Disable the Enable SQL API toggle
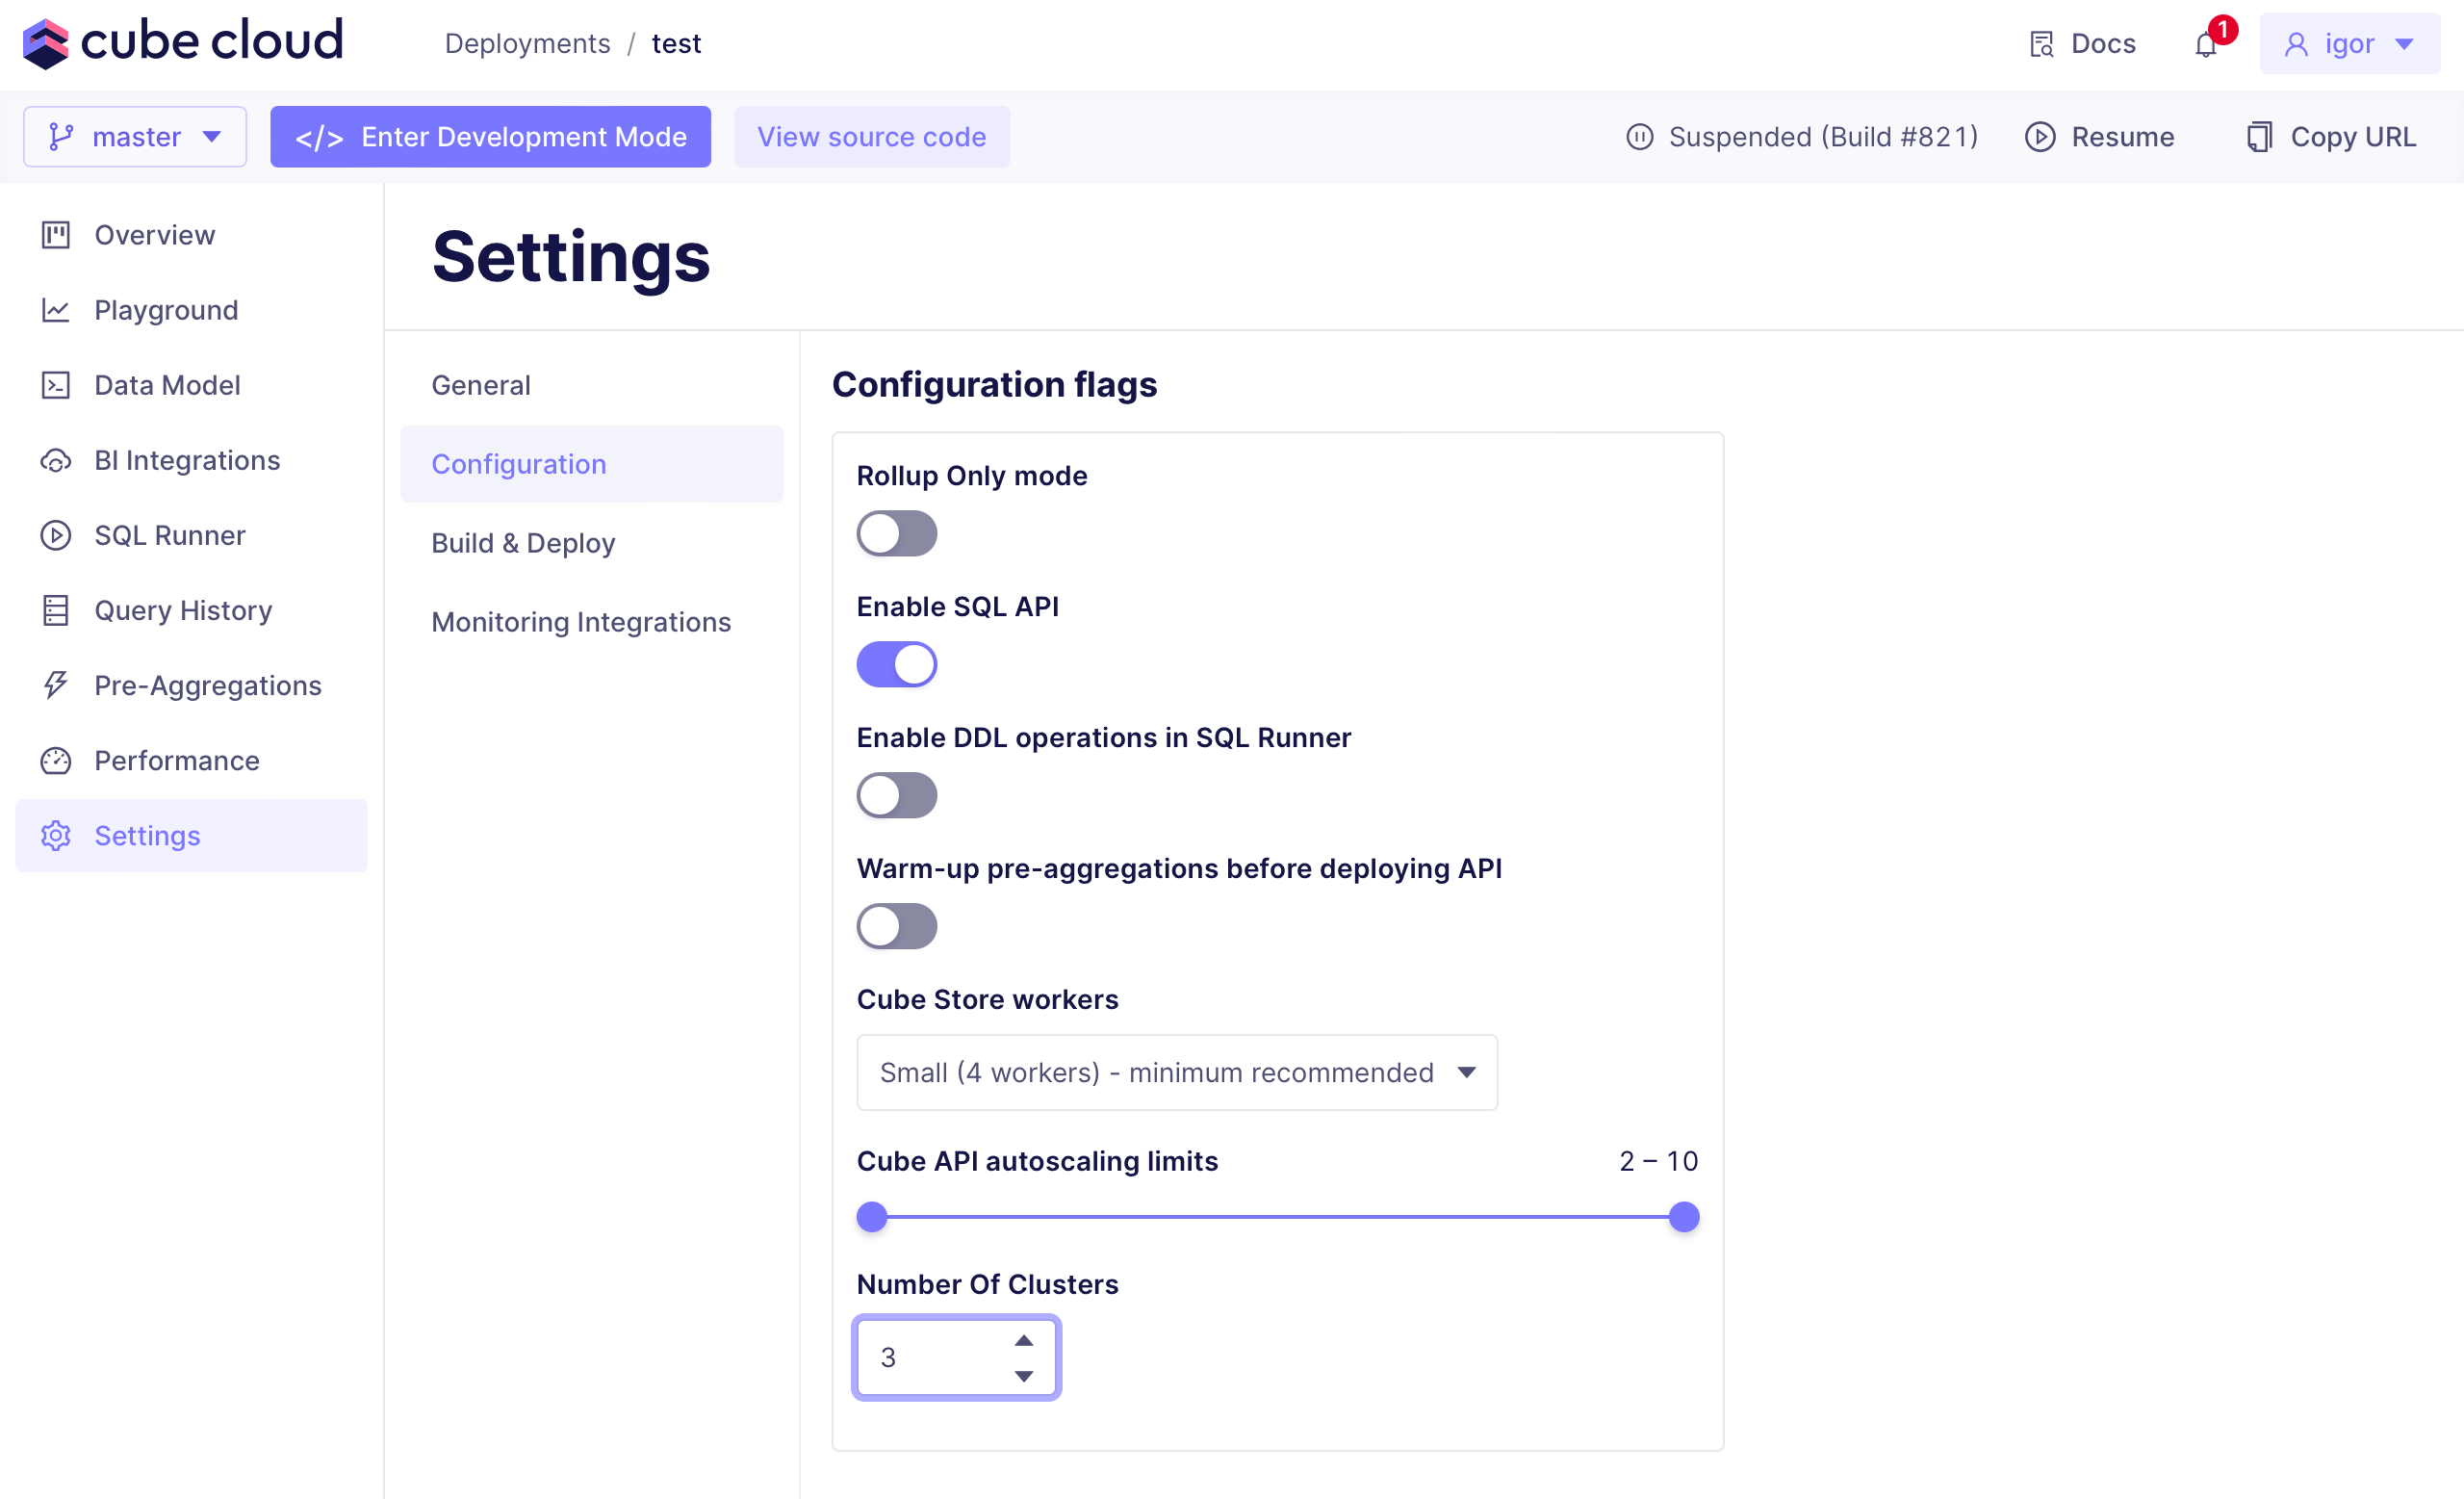The width and height of the screenshot is (2464, 1499). (x=896, y=664)
